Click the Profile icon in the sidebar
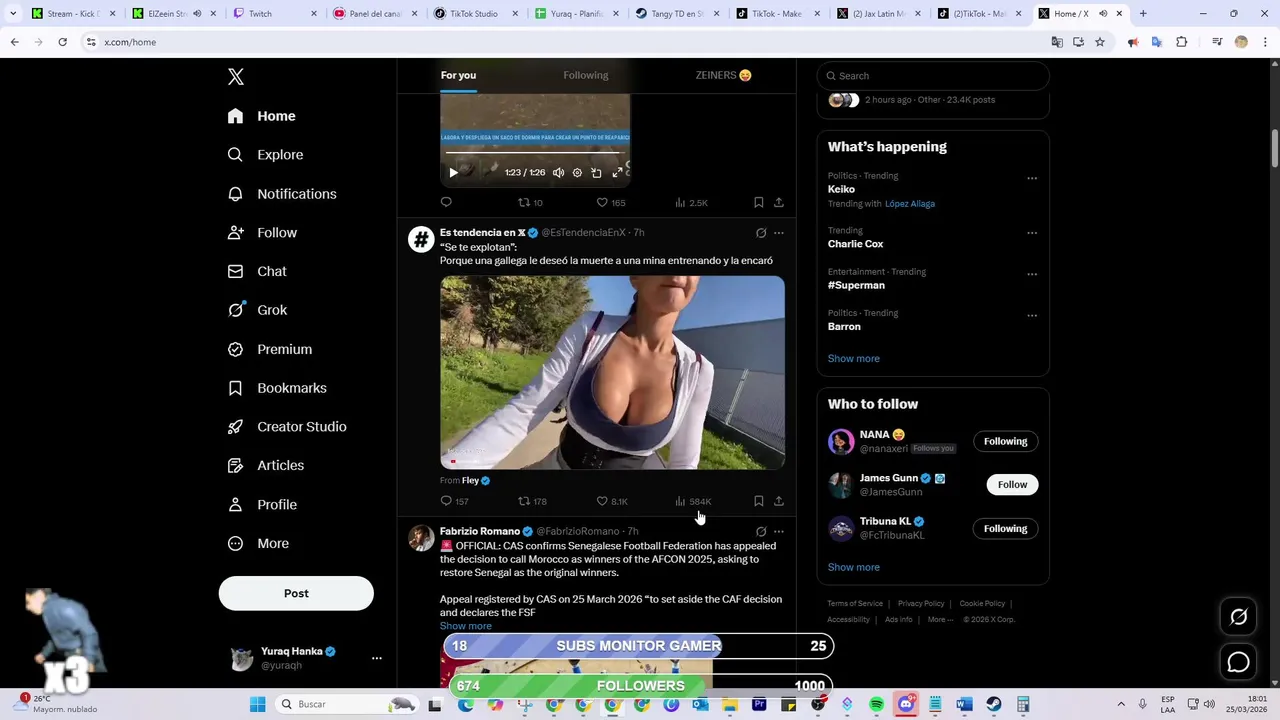Image resolution: width=1280 pixels, height=720 pixels. [235, 505]
